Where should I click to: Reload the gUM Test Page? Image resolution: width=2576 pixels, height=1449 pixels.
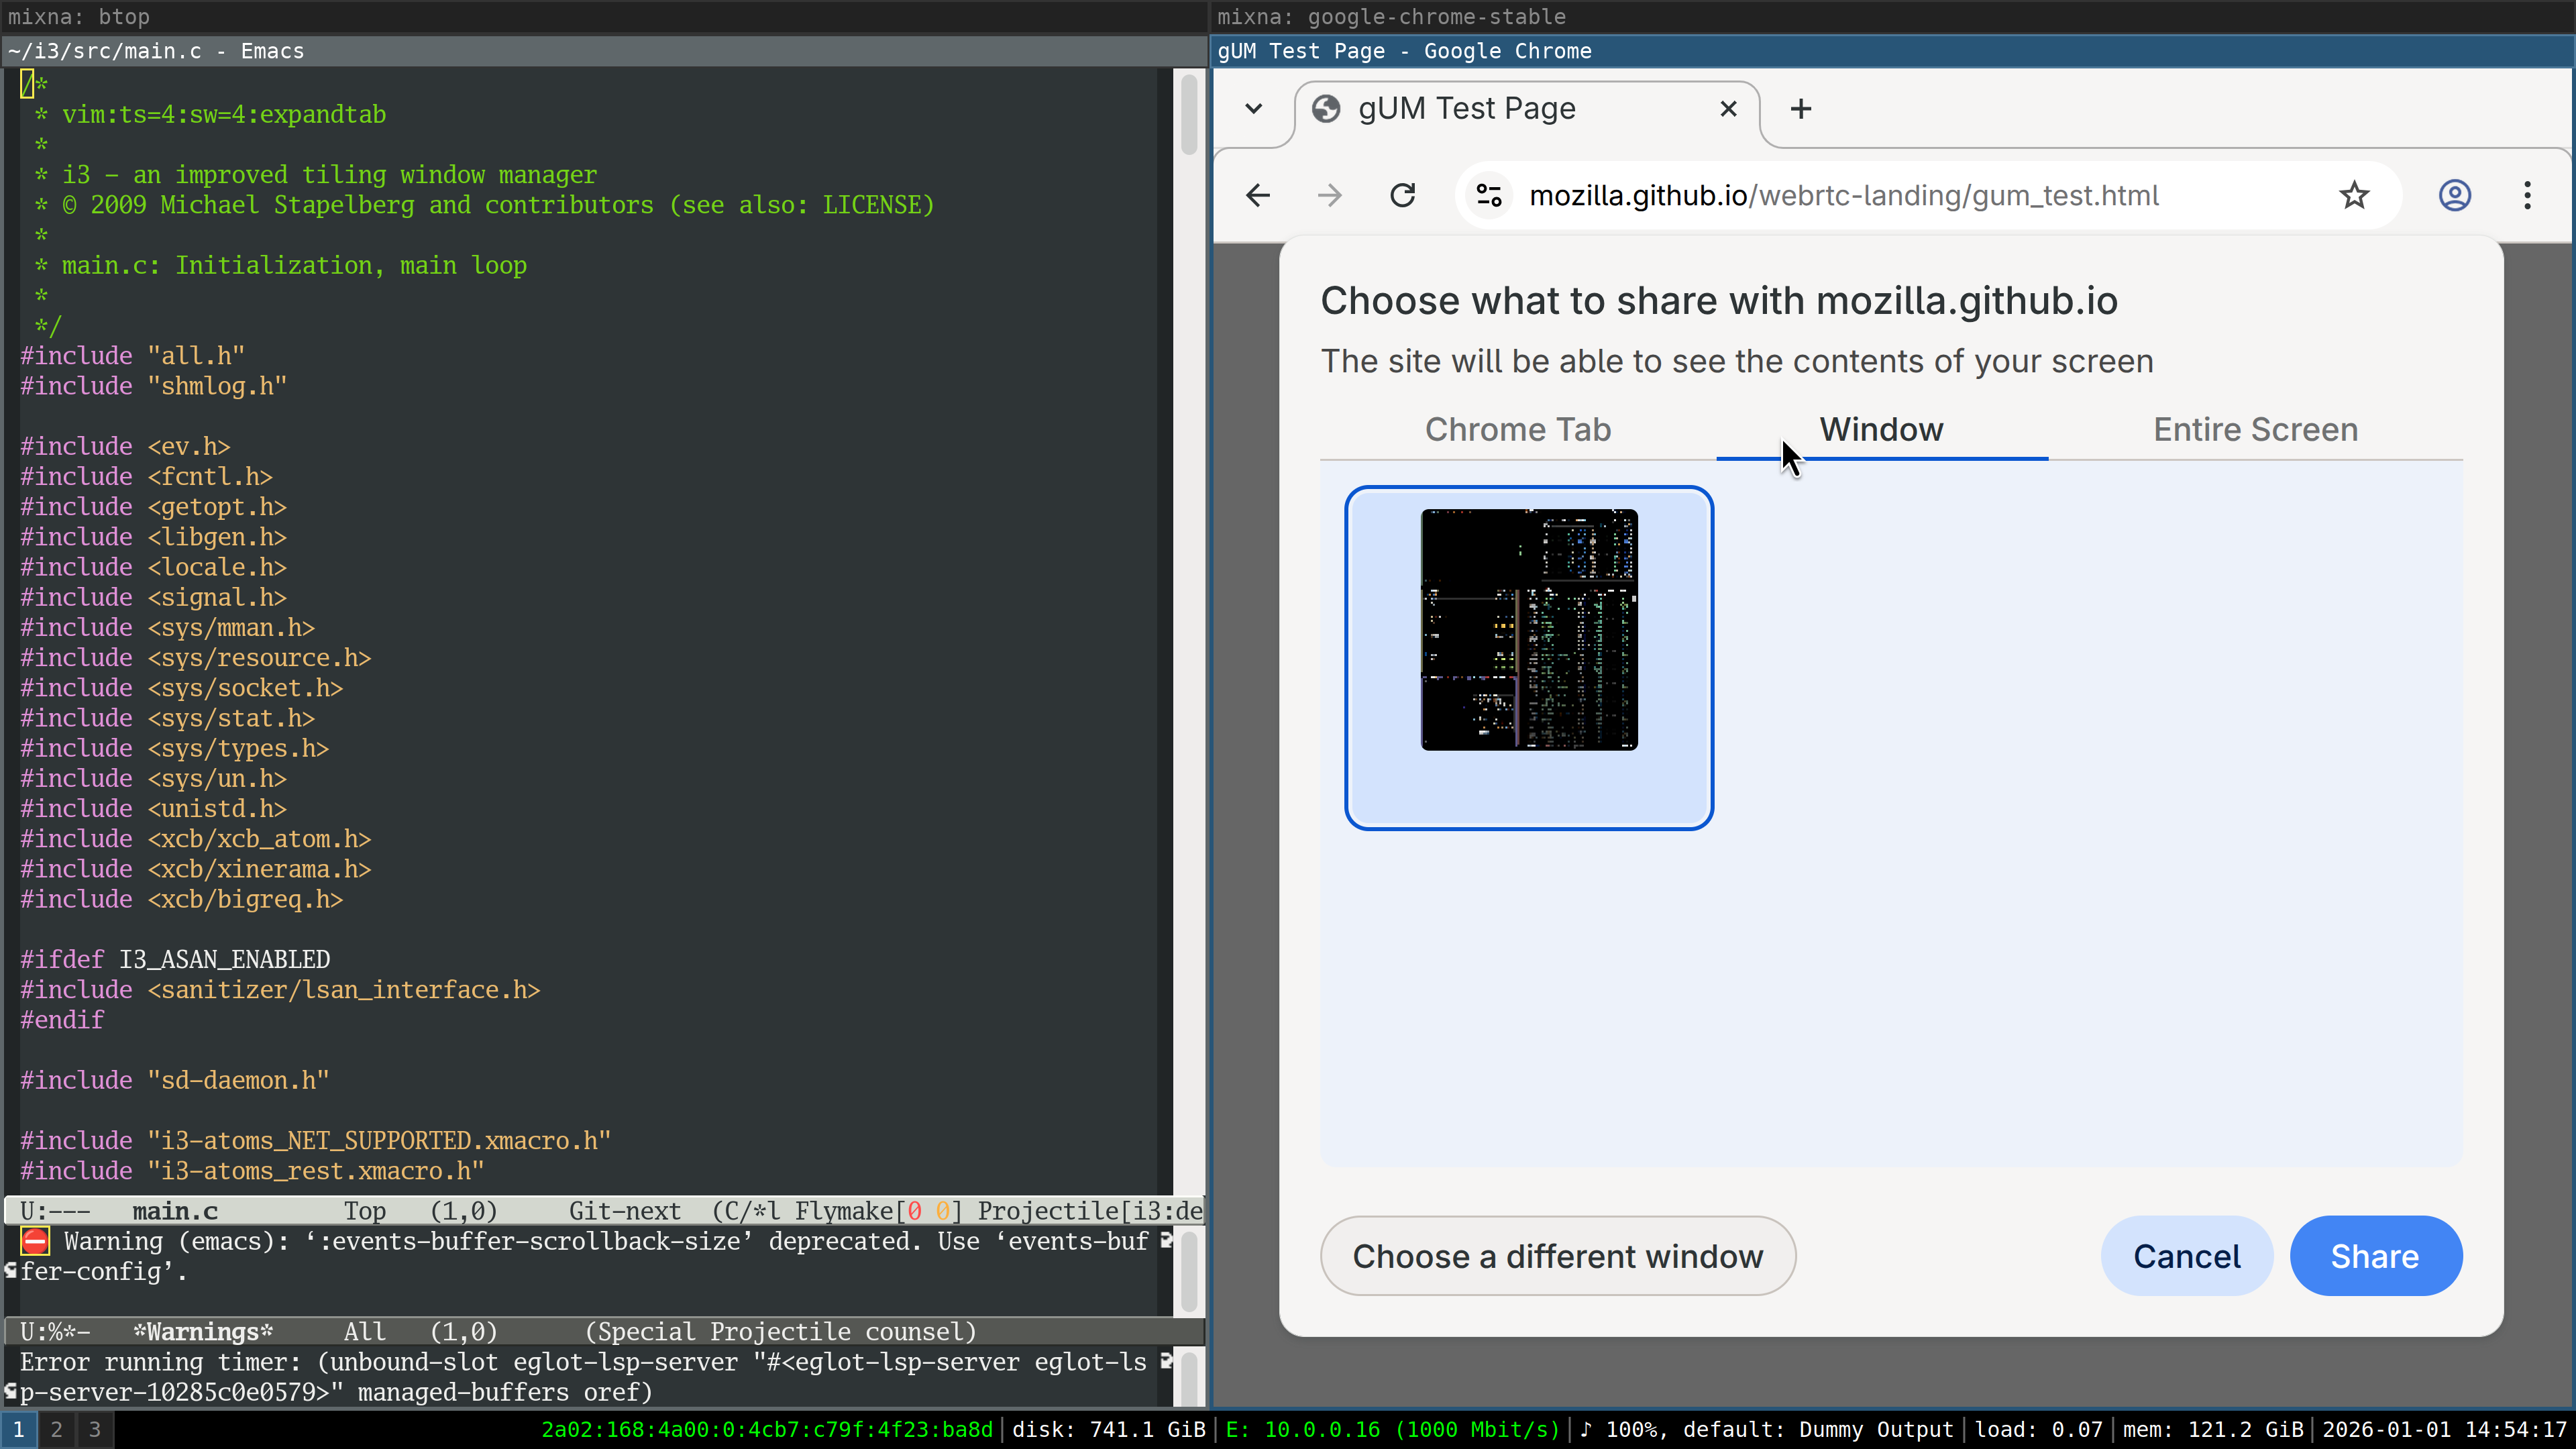coord(1403,195)
